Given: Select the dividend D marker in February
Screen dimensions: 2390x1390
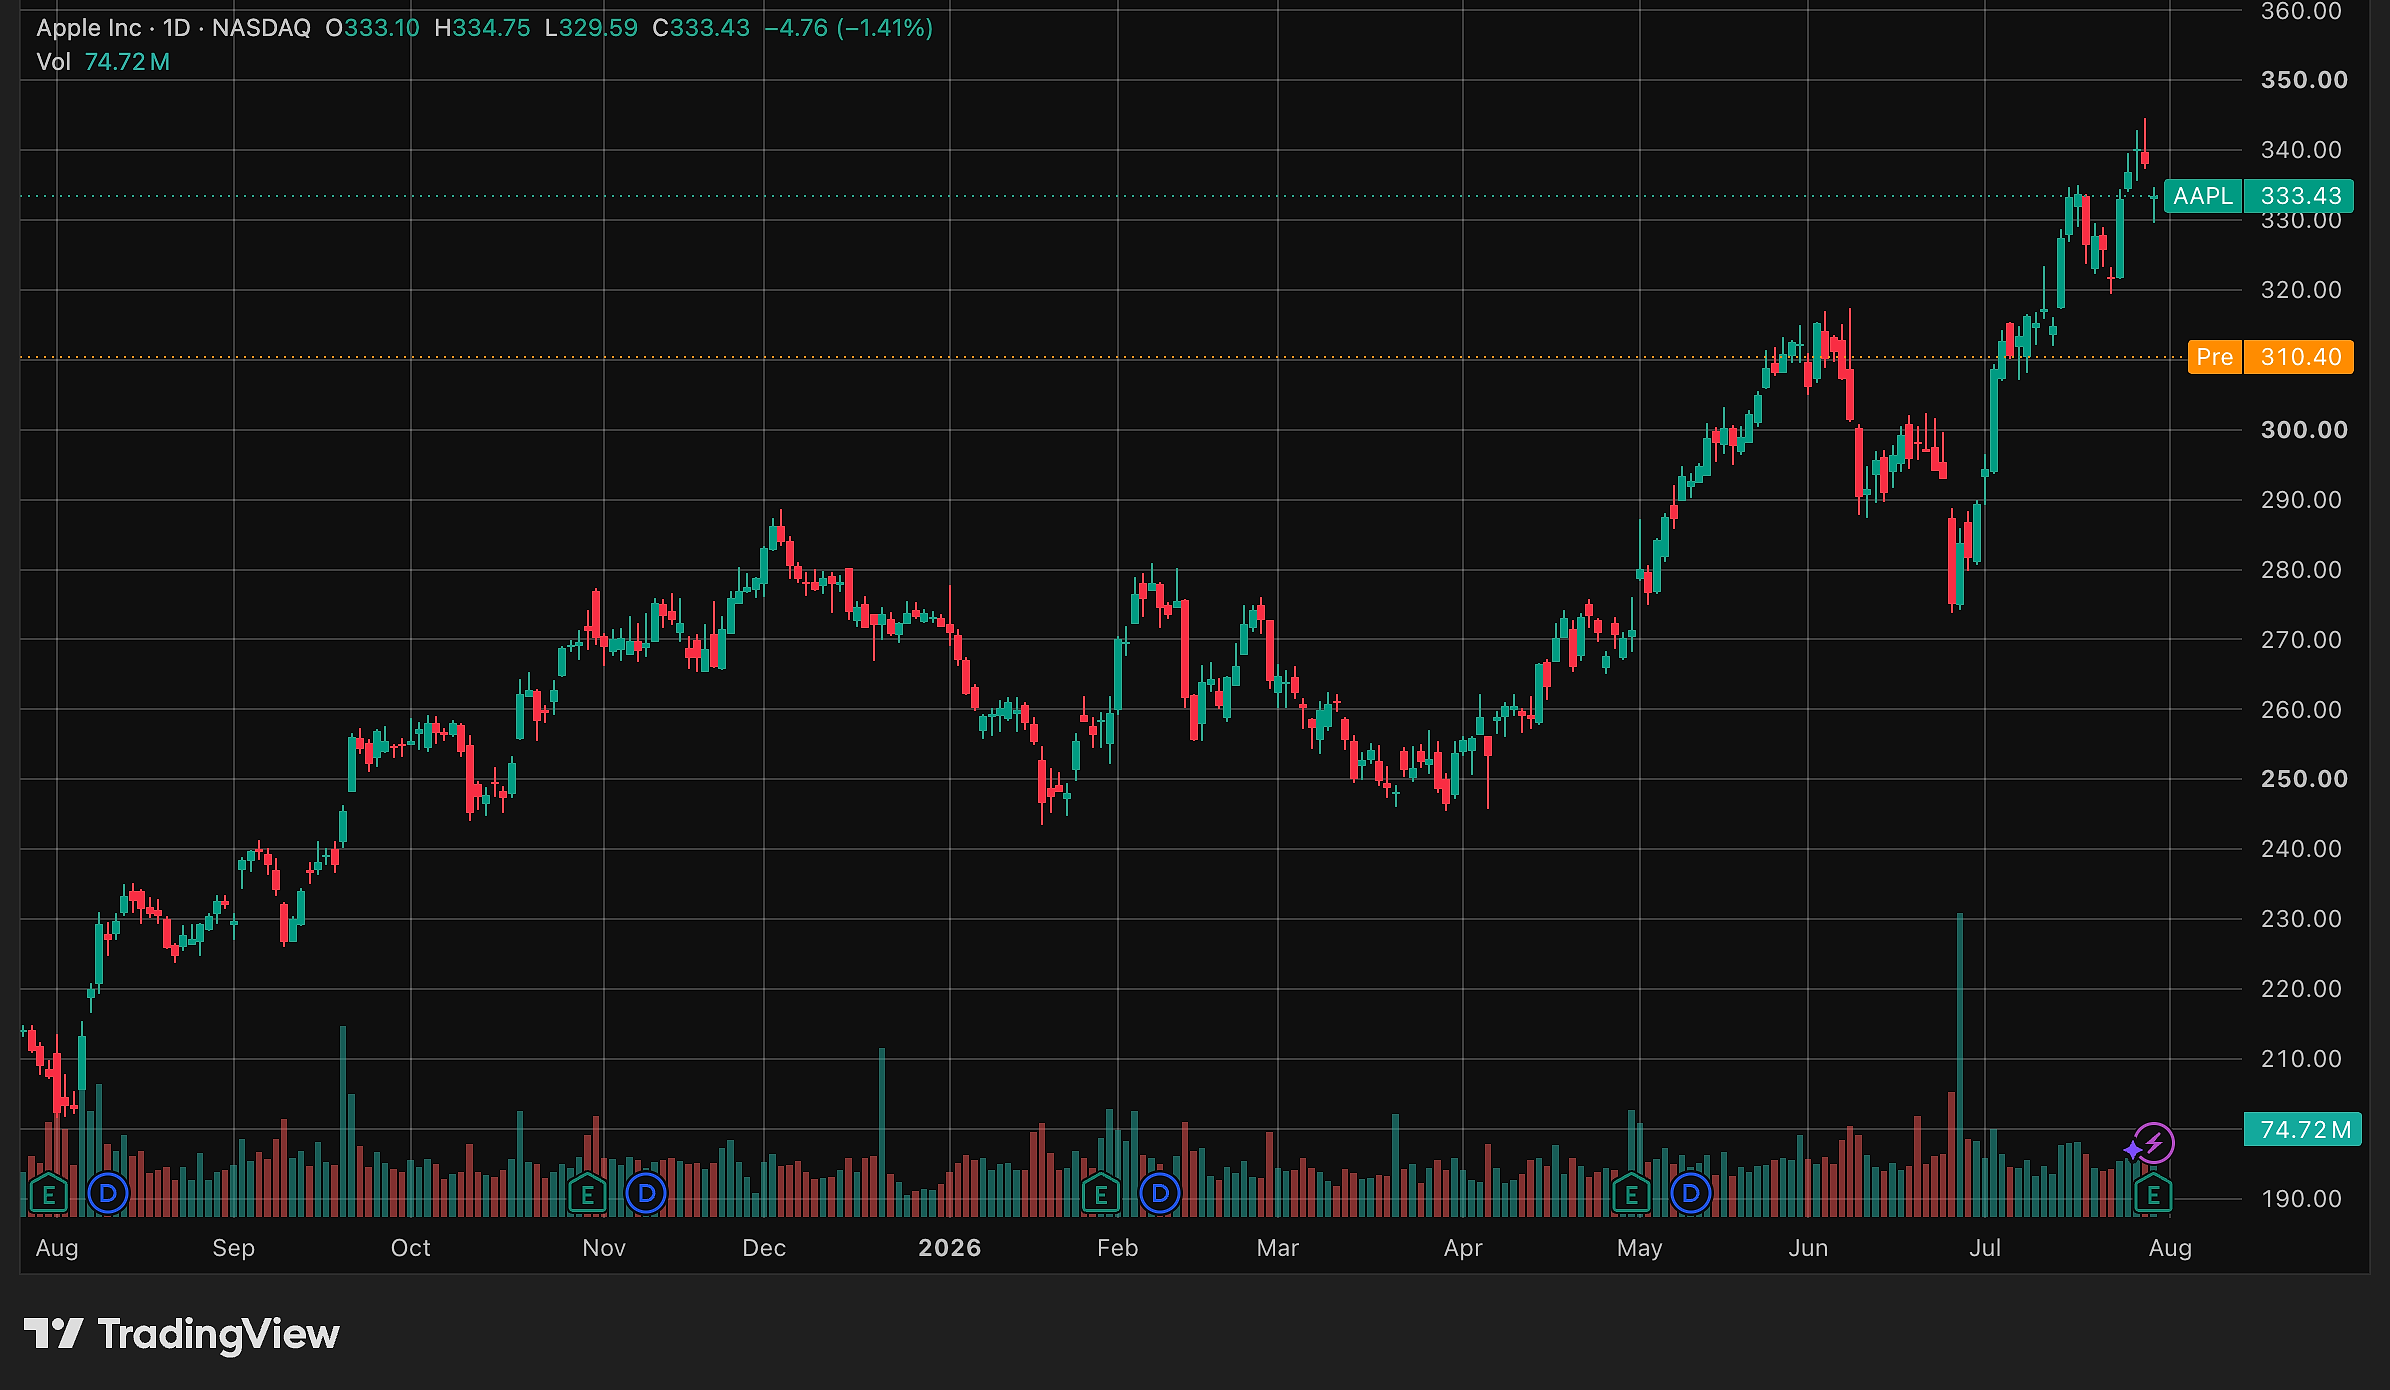Looking at the screenshot, I should tap(1160, 1193).
